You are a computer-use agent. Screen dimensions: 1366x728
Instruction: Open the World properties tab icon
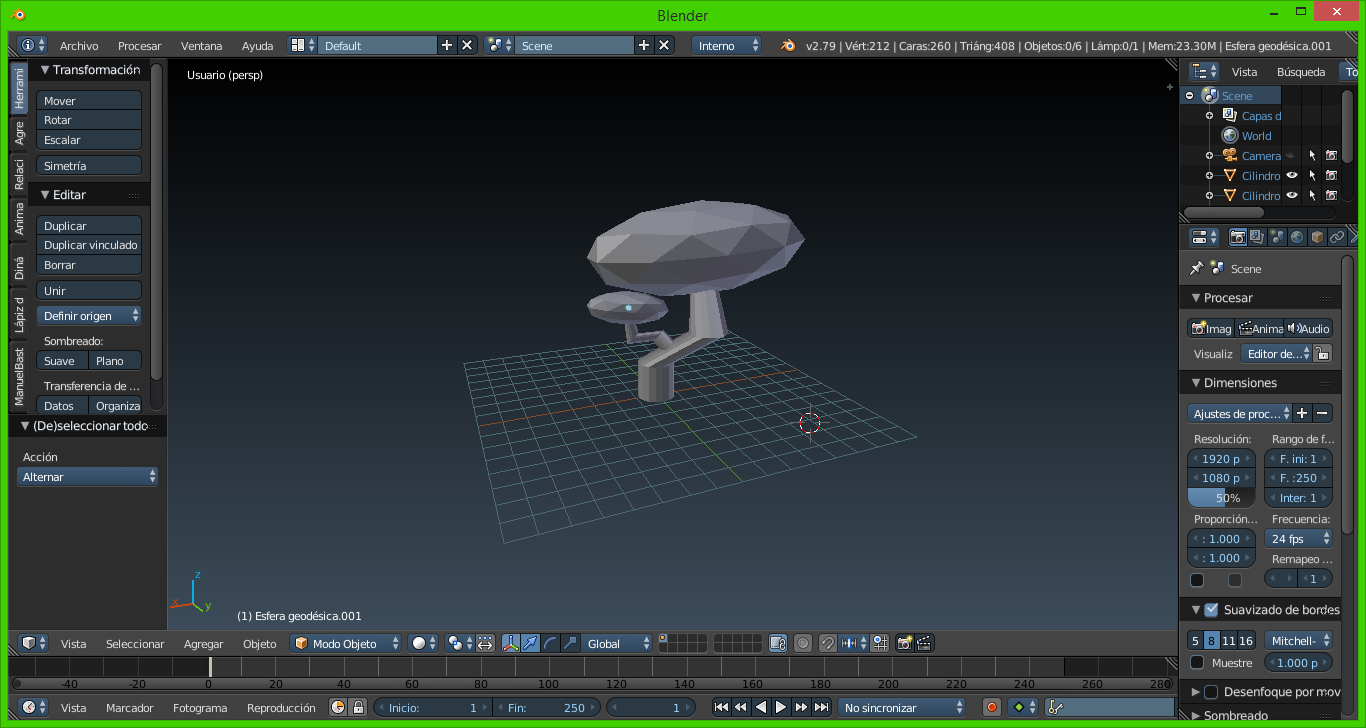click(1297, 237)
